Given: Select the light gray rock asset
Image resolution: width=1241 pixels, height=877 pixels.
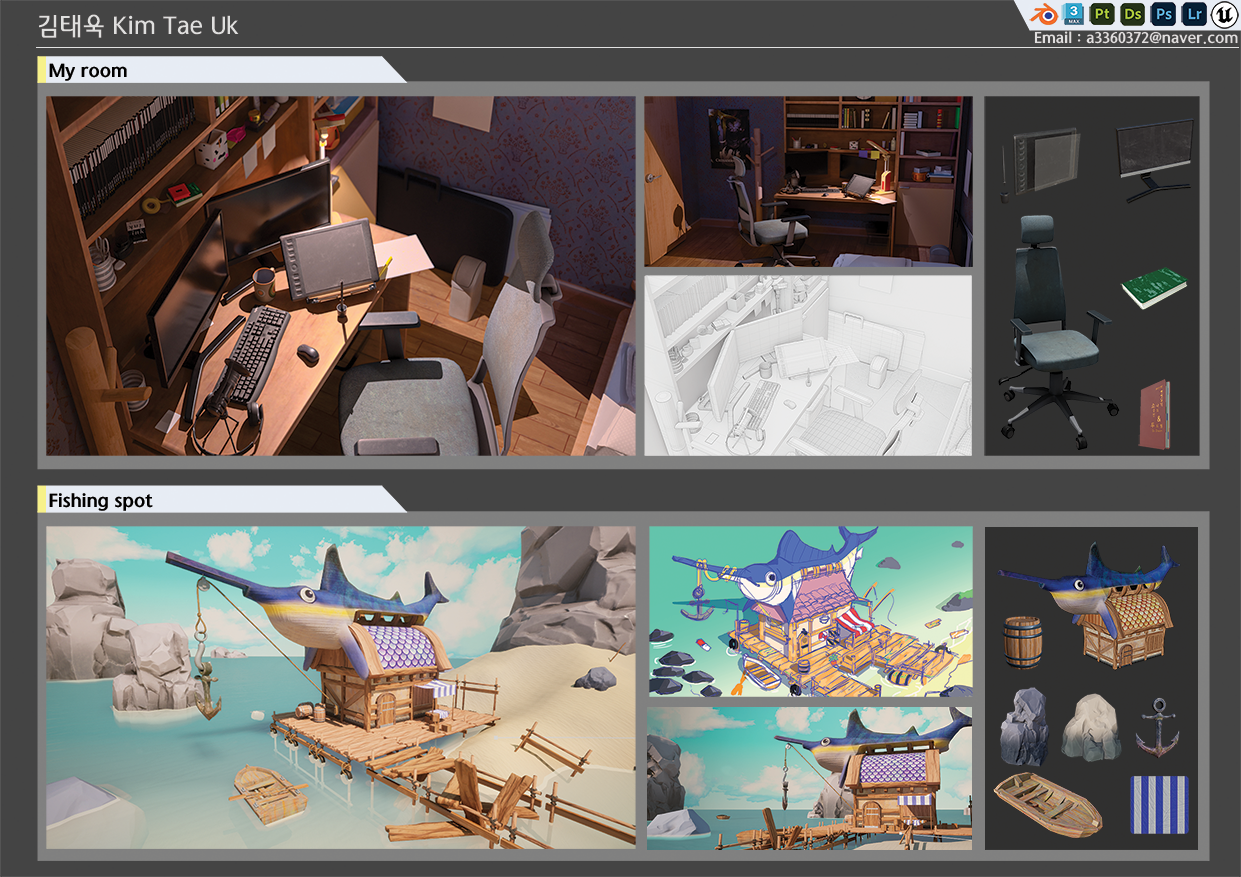Looking at the screenshot, I should click(1090, 727).
